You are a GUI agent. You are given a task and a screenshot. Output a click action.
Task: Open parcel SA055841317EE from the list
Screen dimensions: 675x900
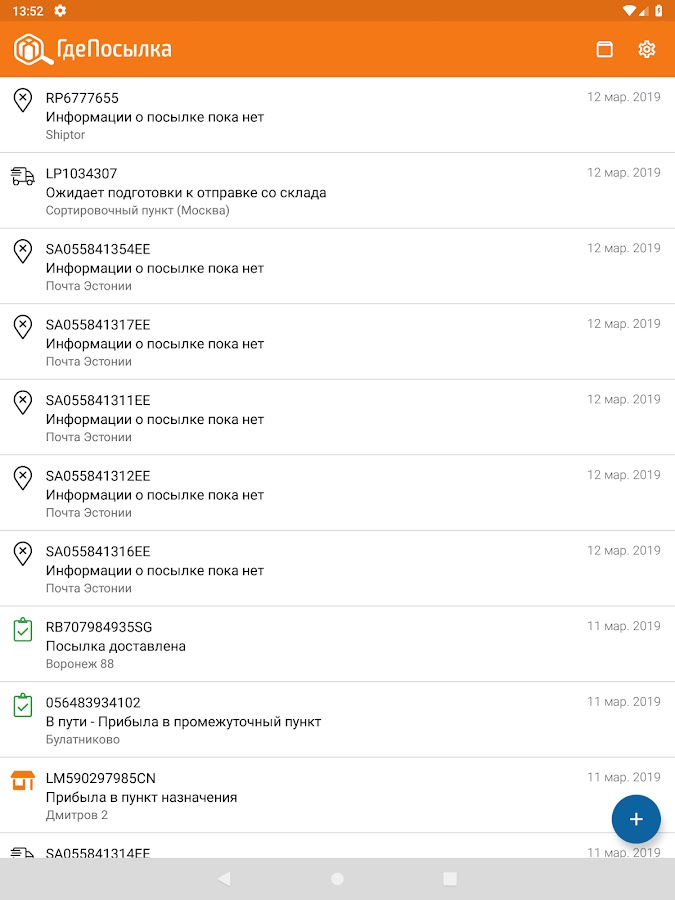[98, 325]
